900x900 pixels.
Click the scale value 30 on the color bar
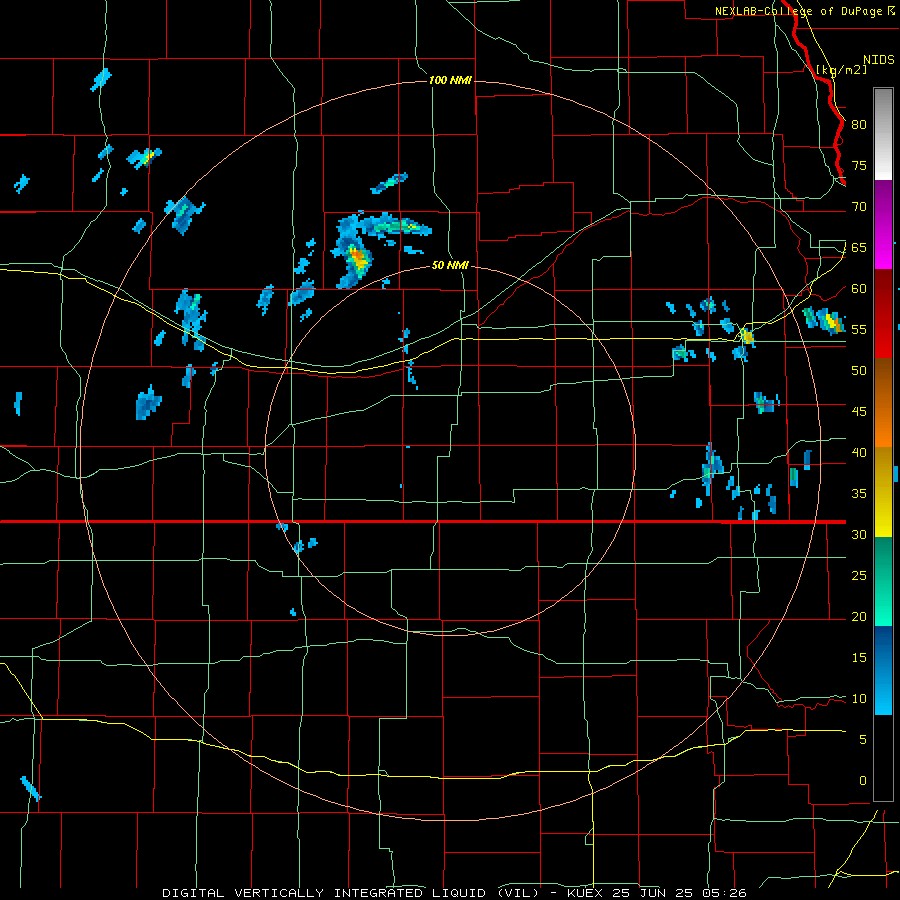859,535
